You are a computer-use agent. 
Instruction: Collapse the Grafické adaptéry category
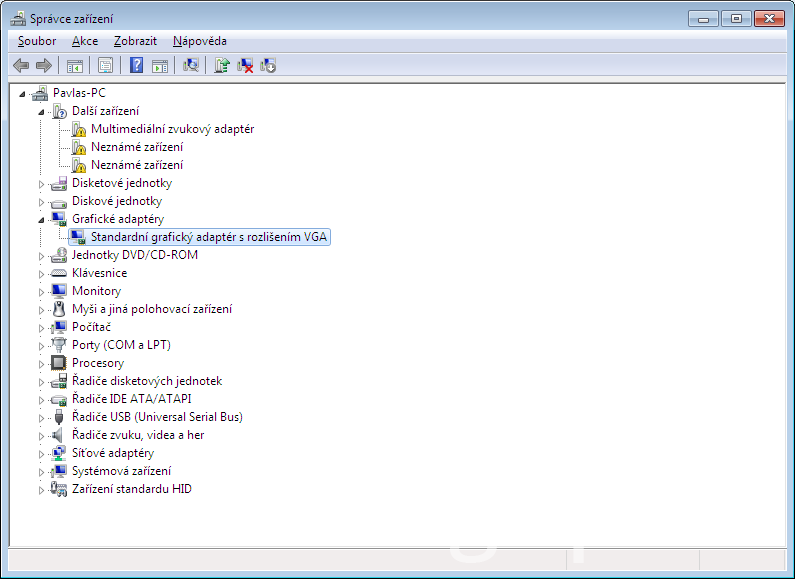click(42, 219)
